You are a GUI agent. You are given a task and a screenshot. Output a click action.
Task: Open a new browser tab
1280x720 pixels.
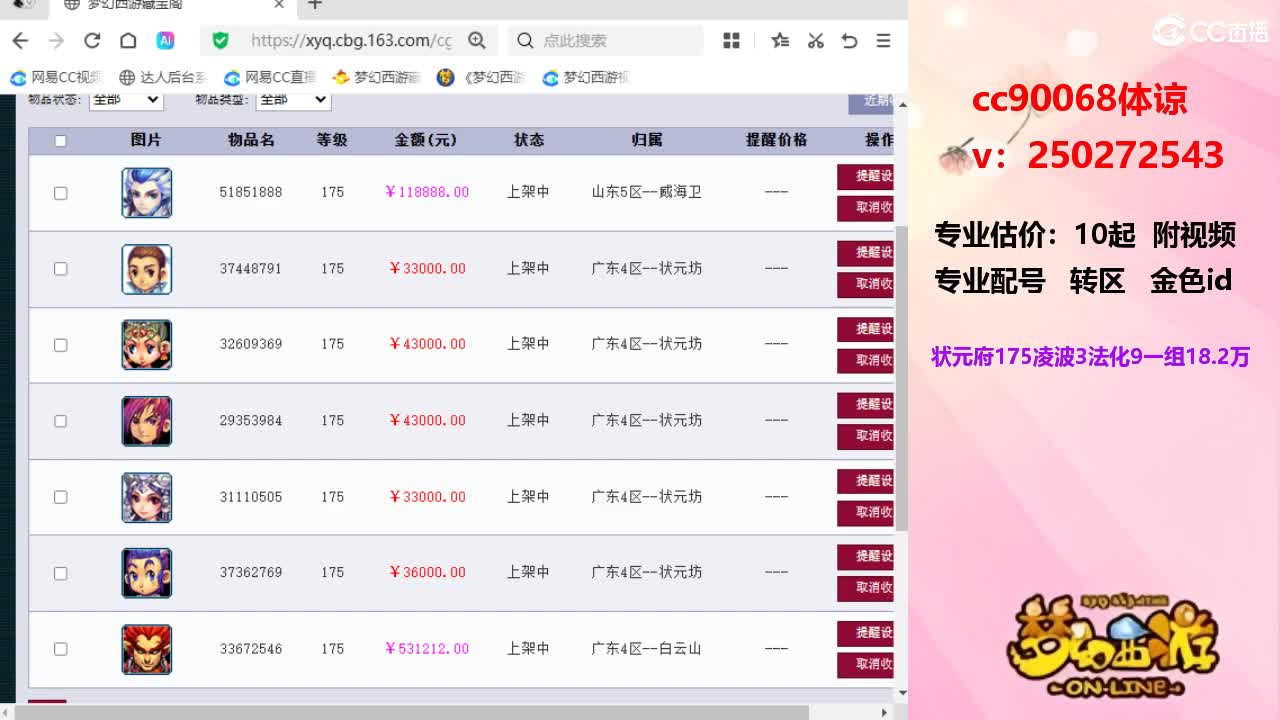[315, 5]
